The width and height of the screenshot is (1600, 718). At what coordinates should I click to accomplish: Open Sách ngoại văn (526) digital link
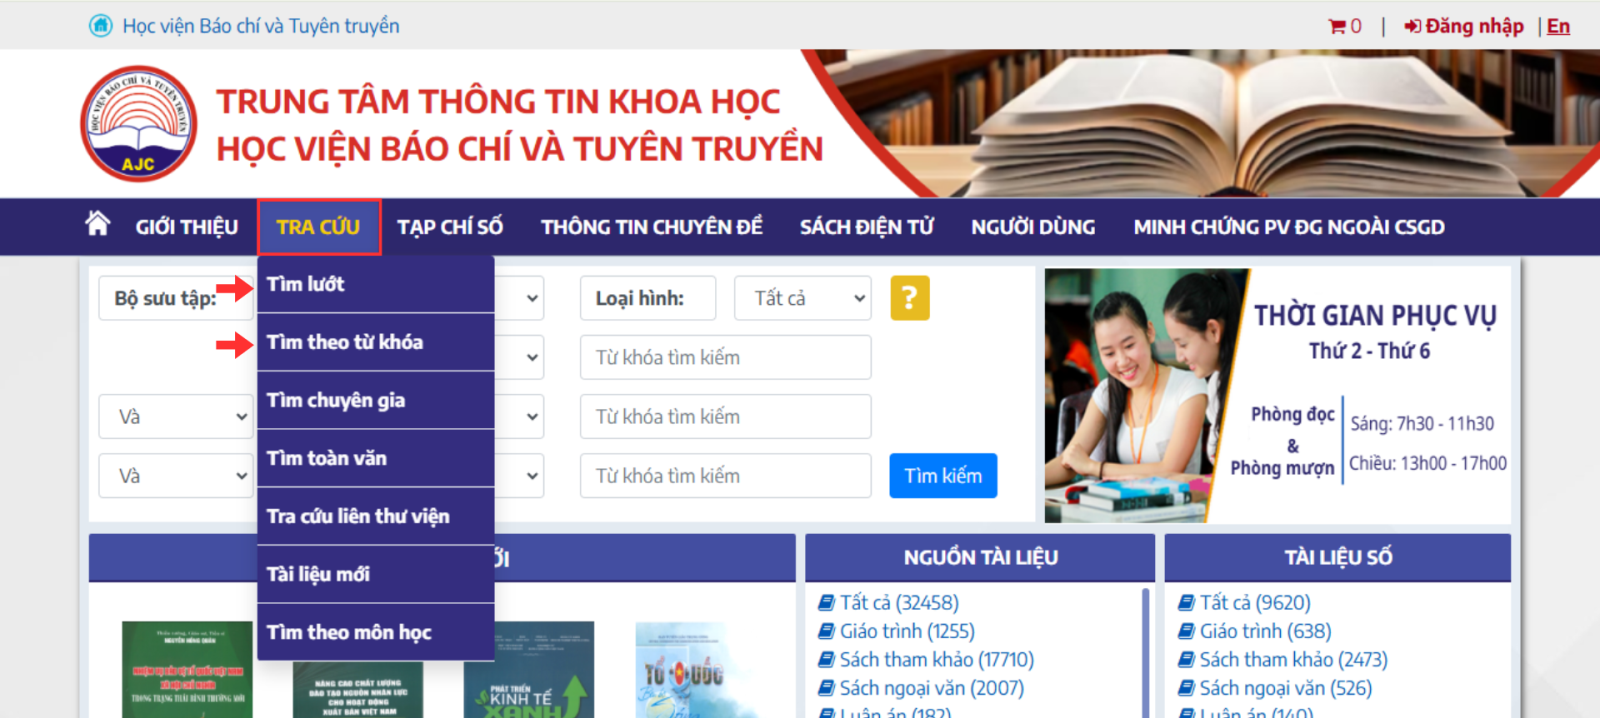pyautogui.click(x=1286, y=688)
